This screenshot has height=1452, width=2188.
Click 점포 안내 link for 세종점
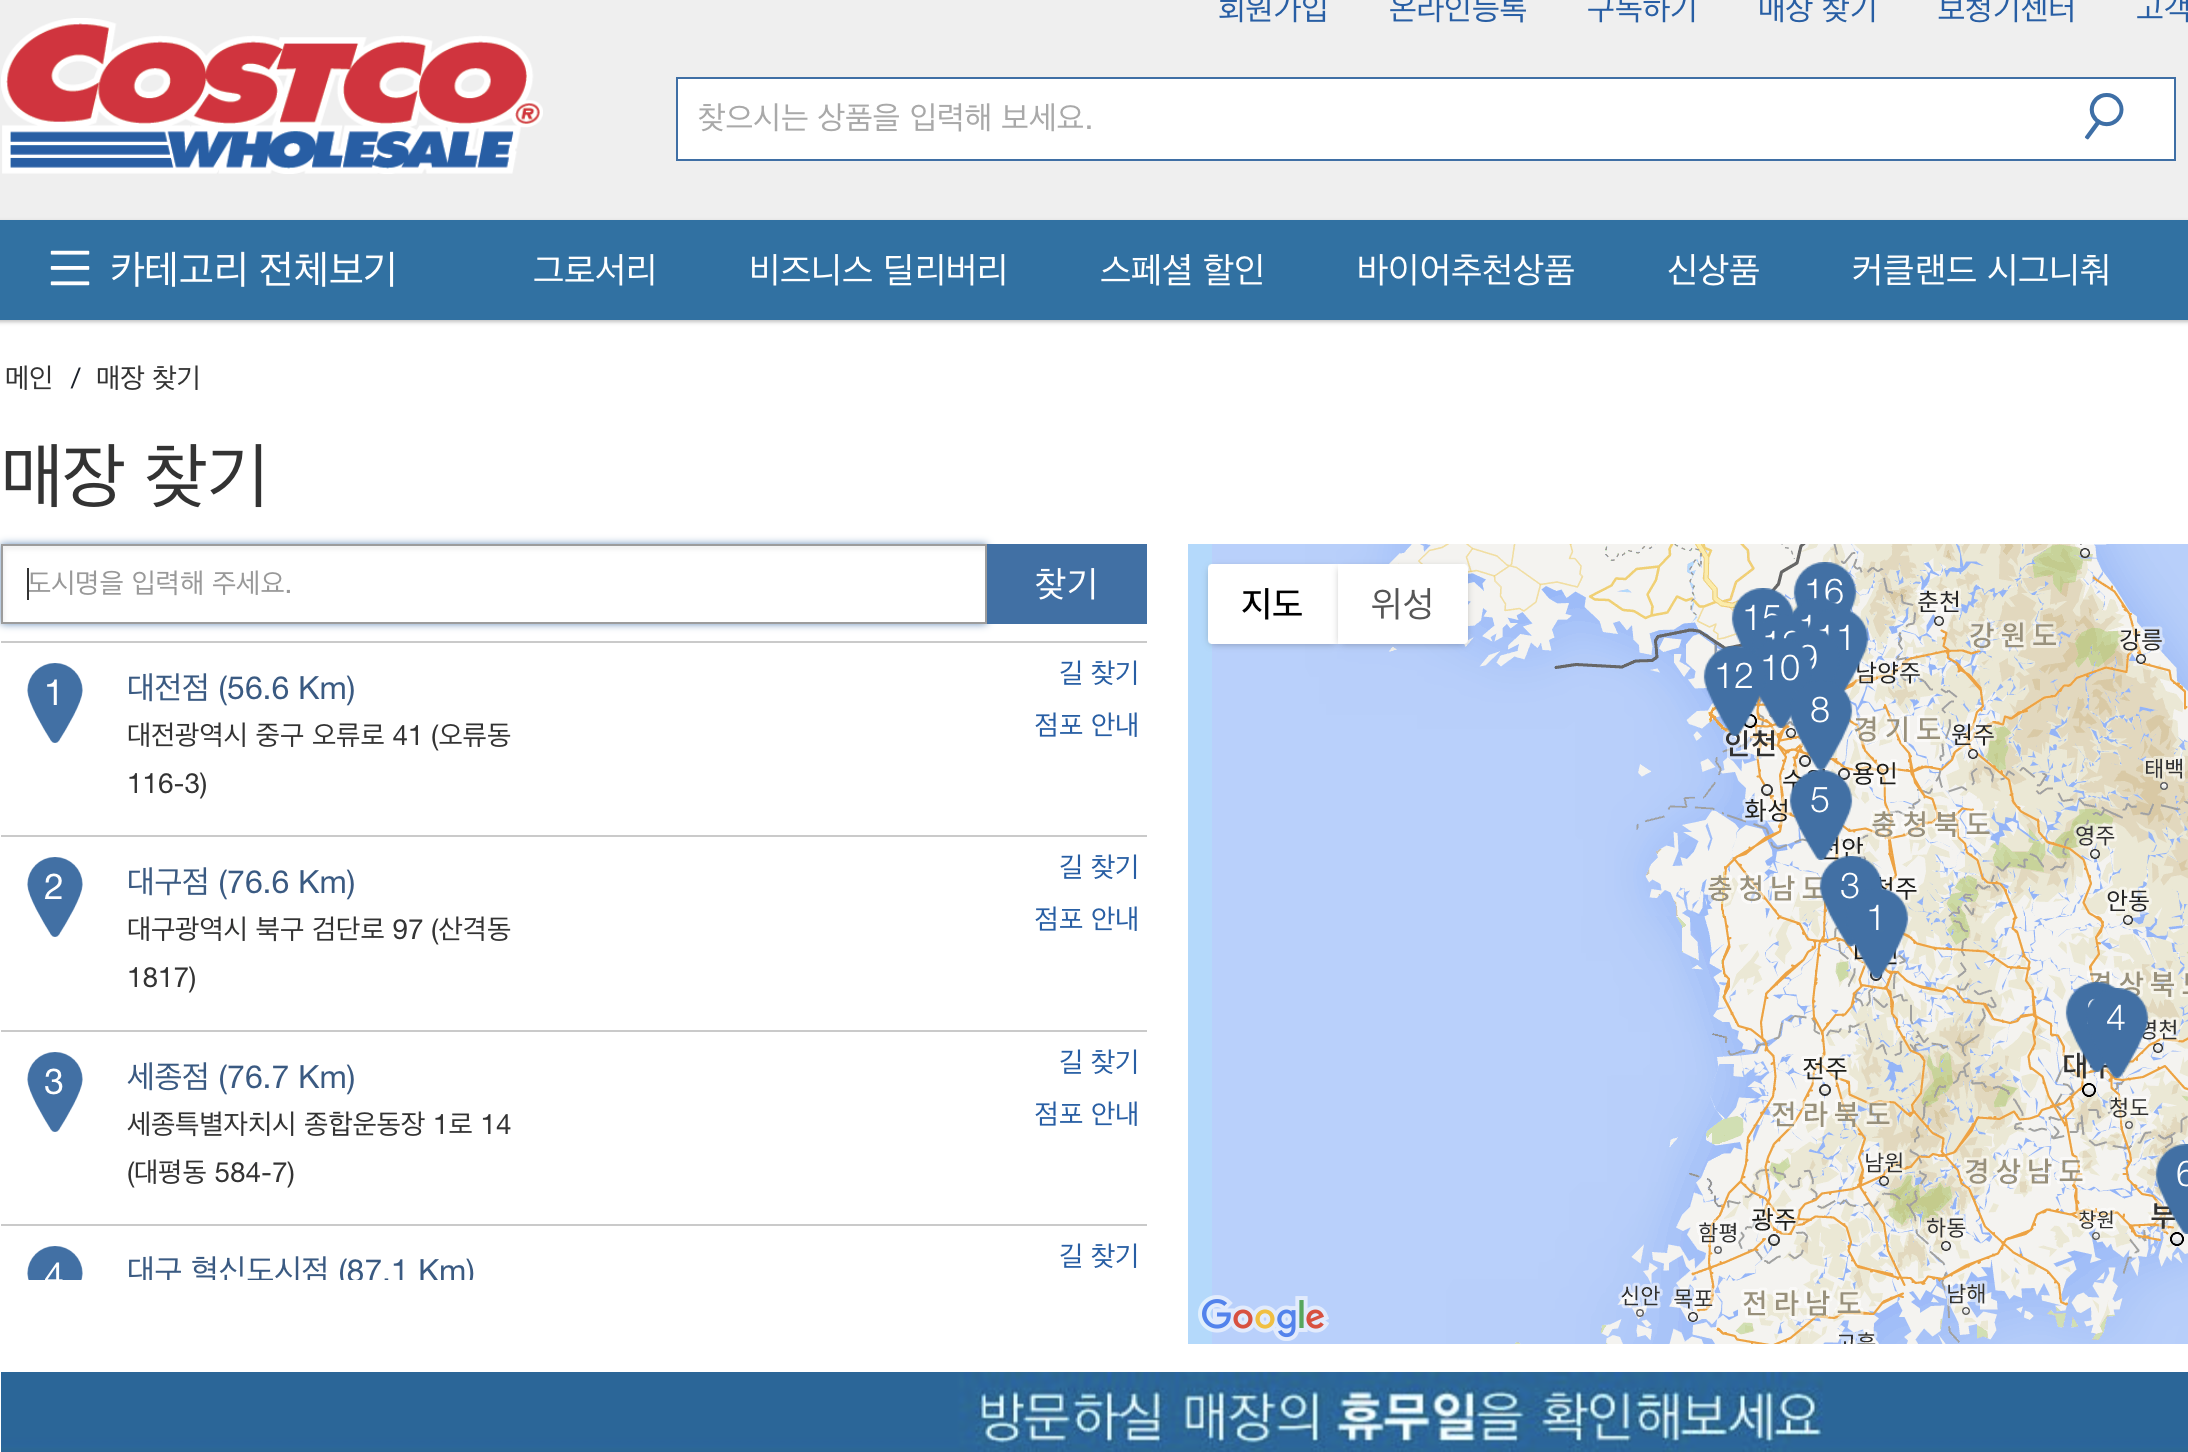click(1086, 1113)
